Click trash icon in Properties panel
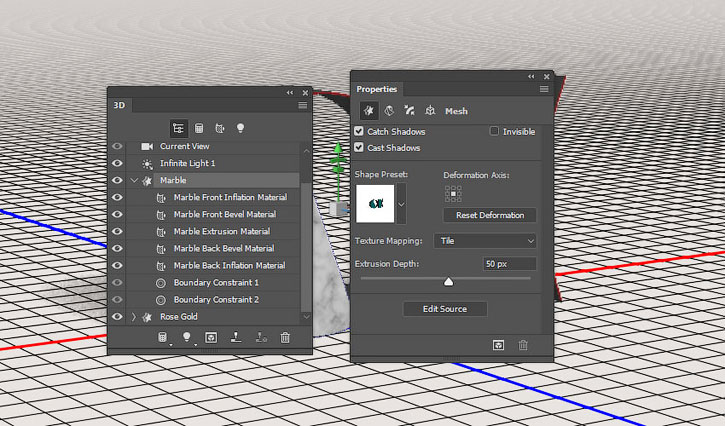Viewport: 725px width, 426px height. pyautogui.click(x=523, y=345)
